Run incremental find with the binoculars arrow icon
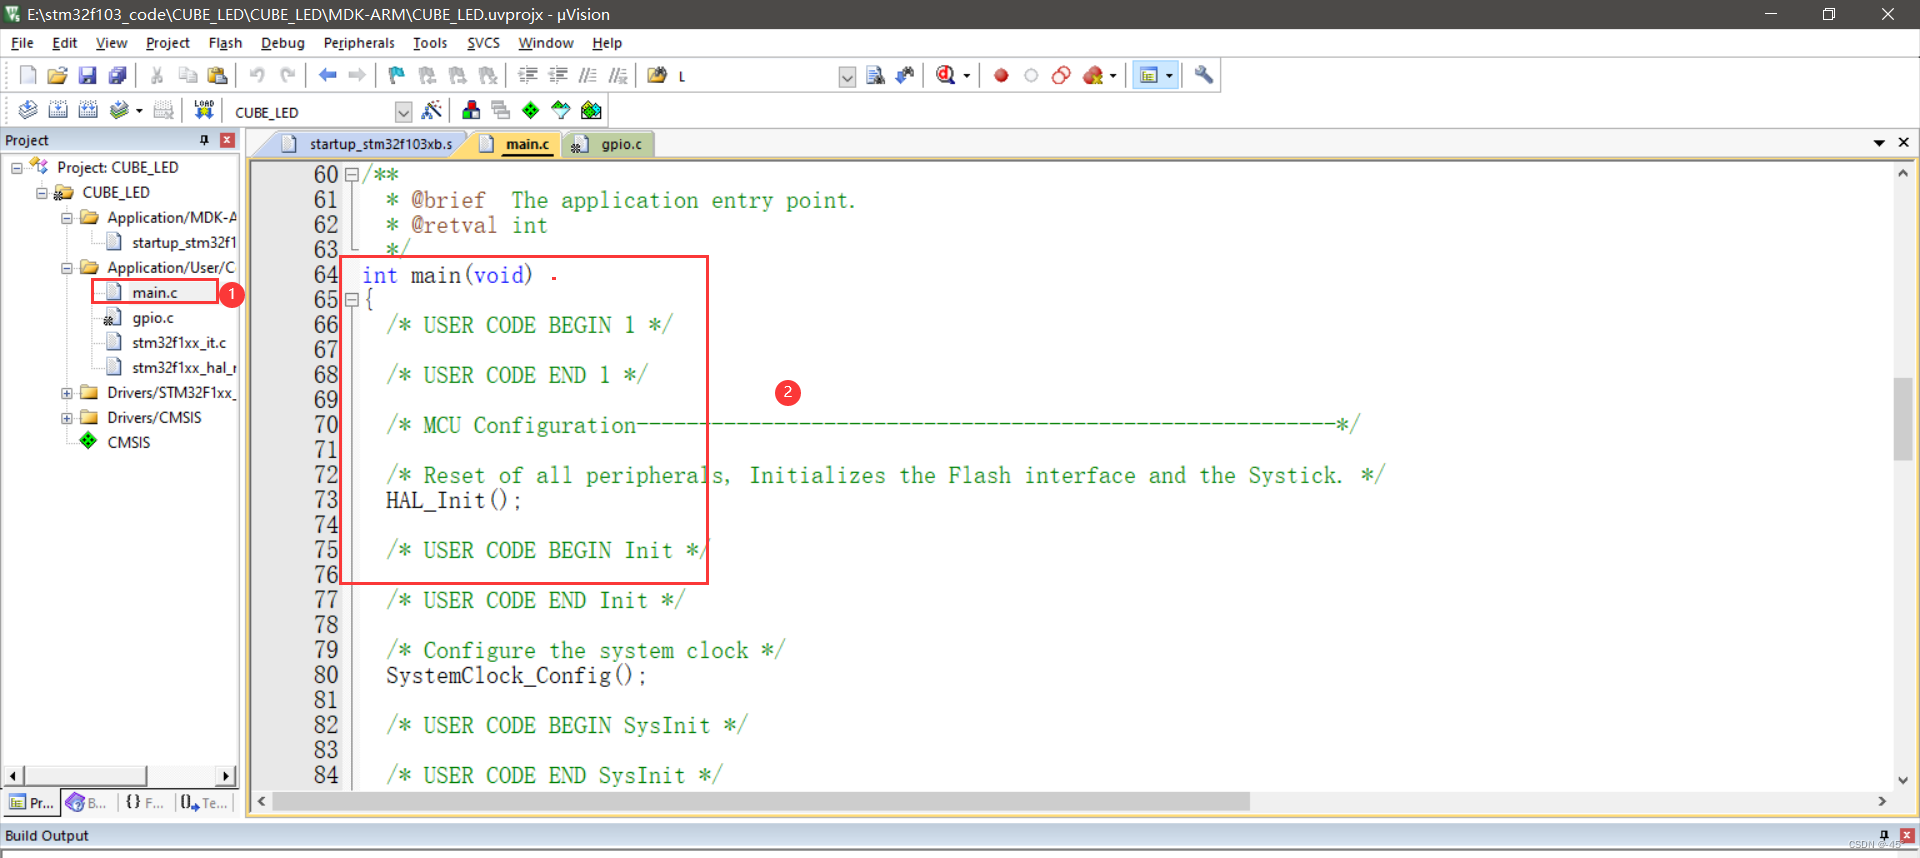The image size is (1920, 858). (x=905, y=75)
